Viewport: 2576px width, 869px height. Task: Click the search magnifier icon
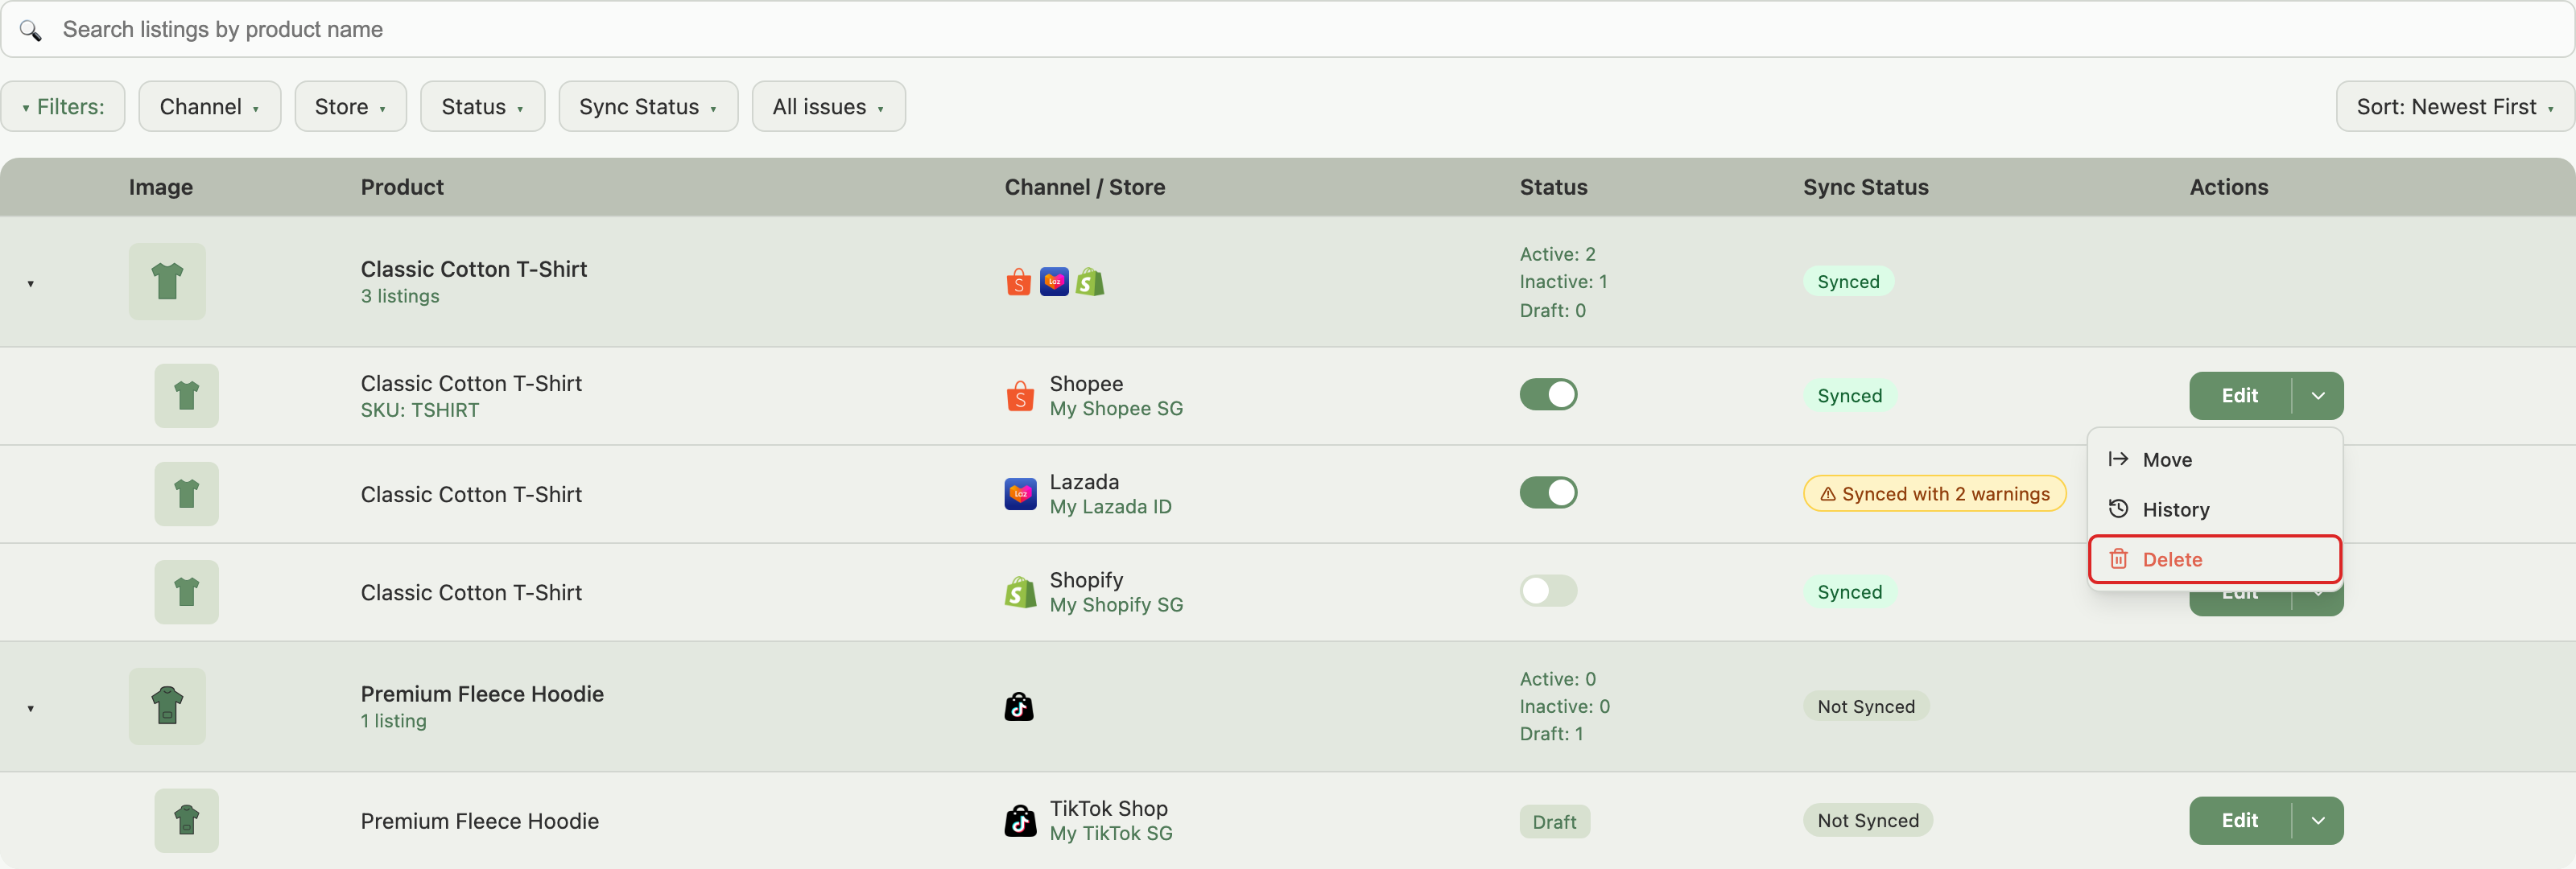tap(31, 30)
